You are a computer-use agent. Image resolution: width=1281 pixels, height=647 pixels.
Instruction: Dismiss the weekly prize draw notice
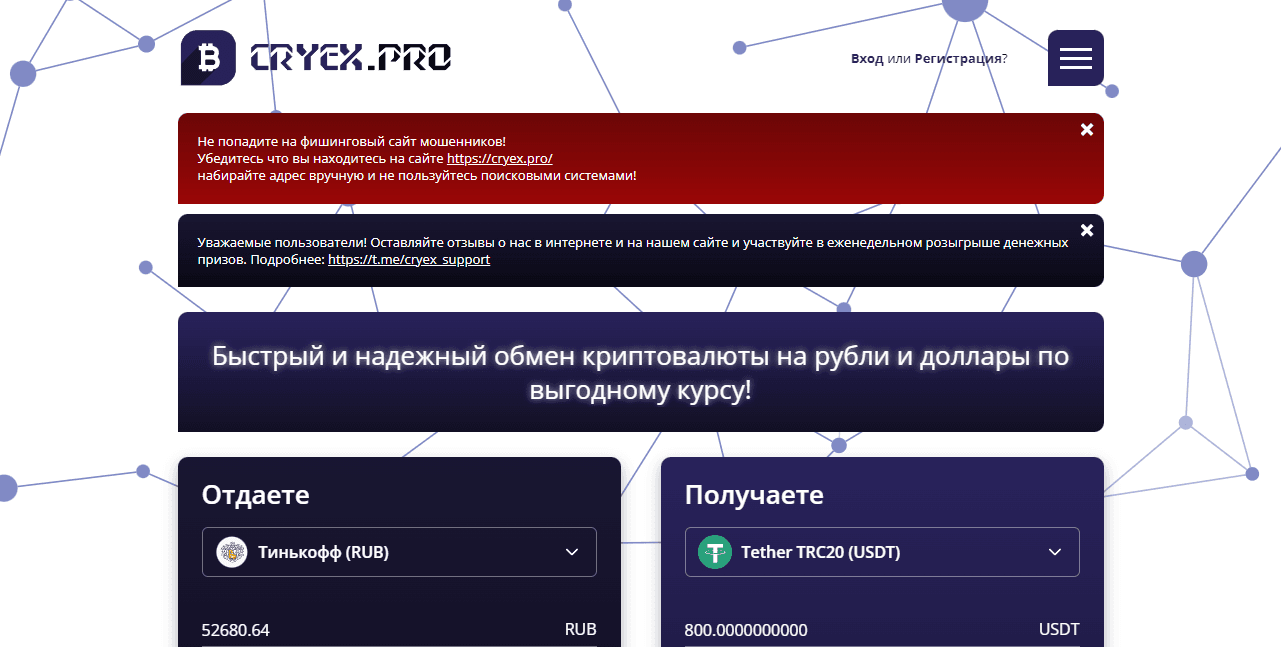(x=1086, y=230)
